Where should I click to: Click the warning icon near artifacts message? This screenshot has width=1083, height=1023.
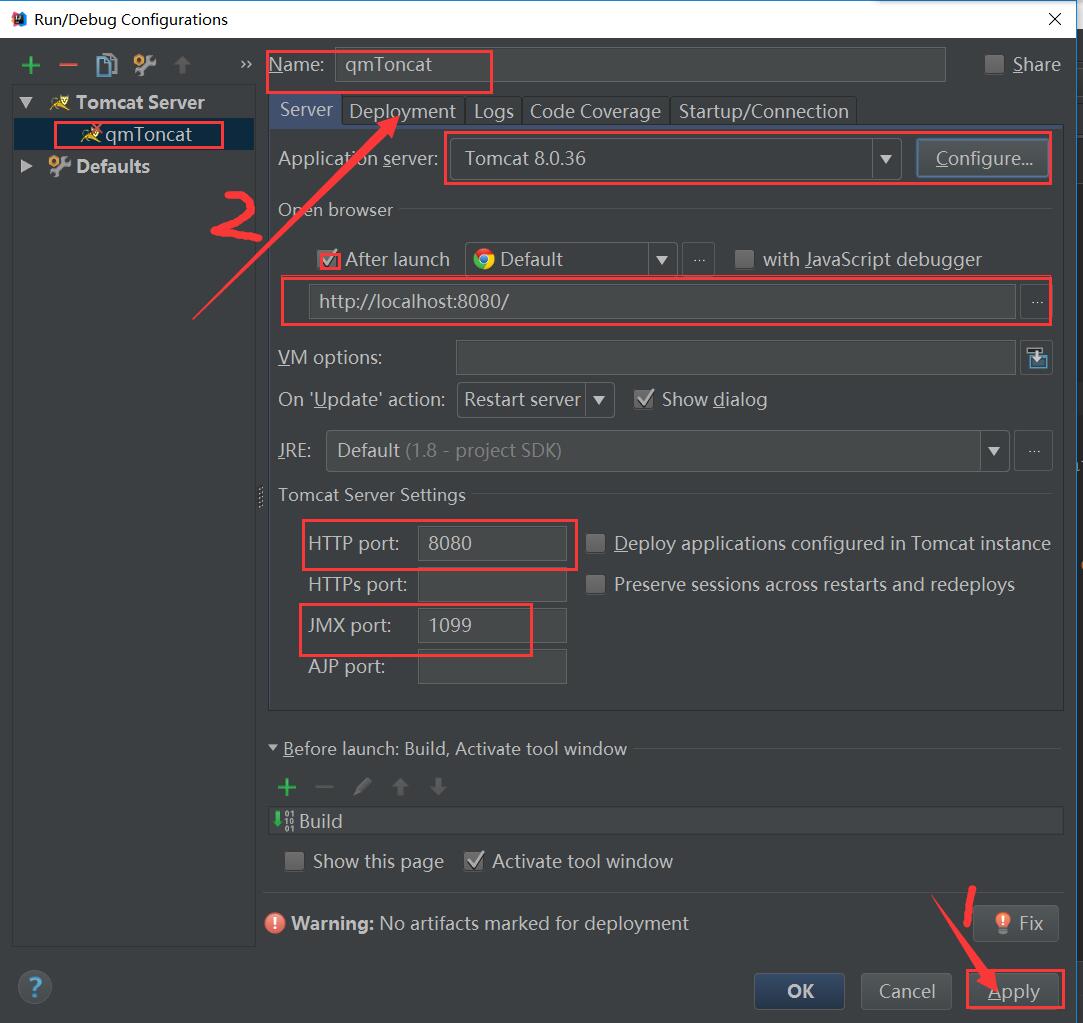click(x=275, y=924)
